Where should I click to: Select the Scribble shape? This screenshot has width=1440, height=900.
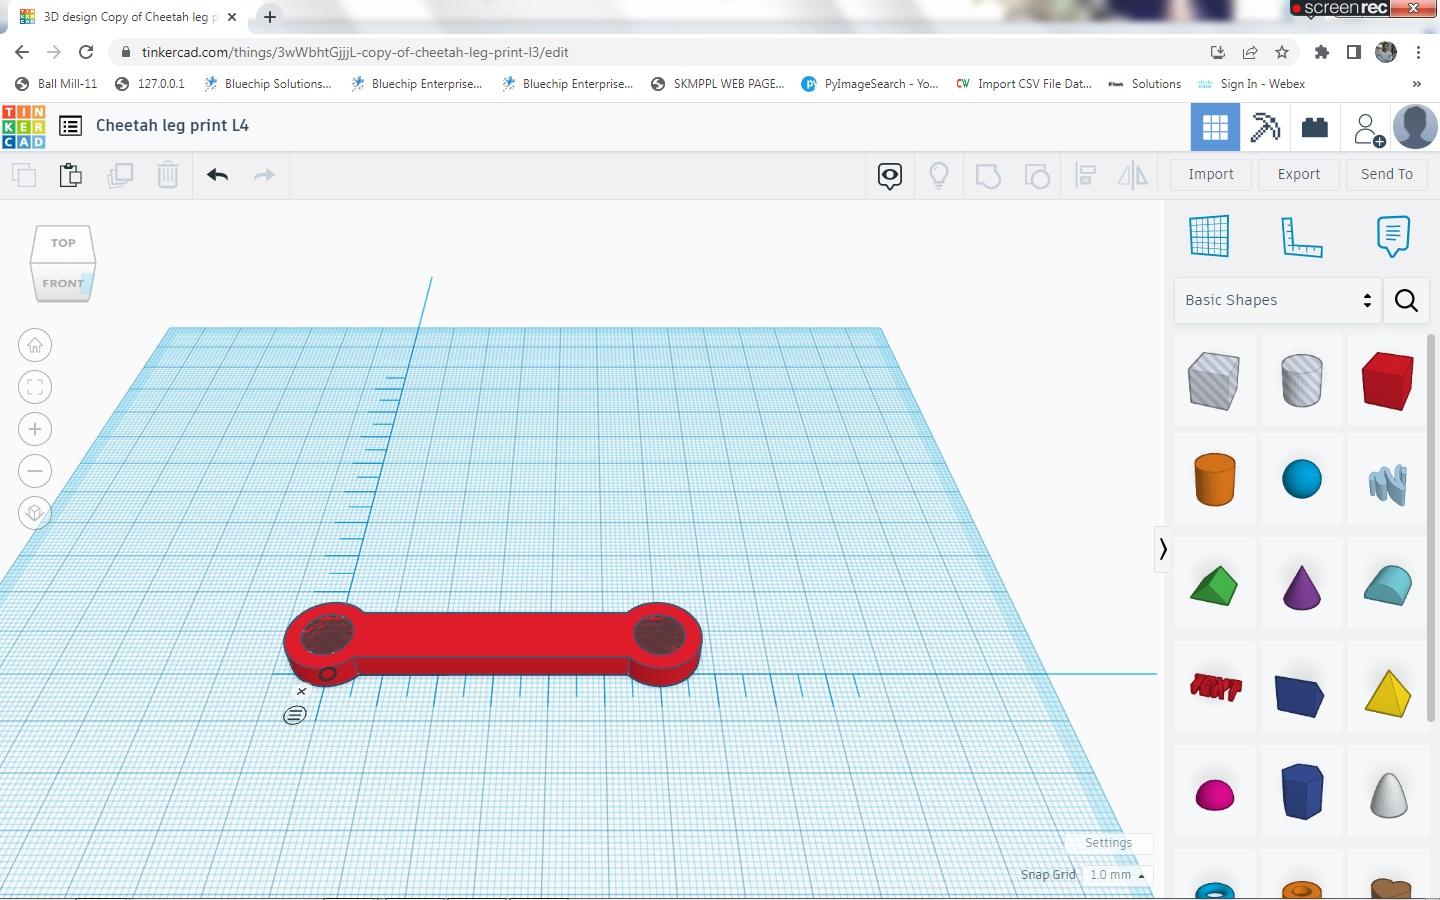click(1388, 484)
